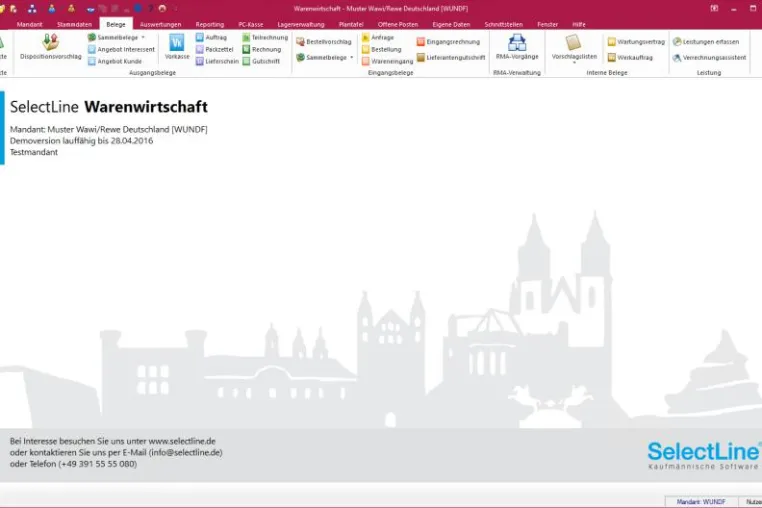This screenshot has width=762, height=508.
Task: Expand Sammelbelege dropdown in Ausgangsbelege group
Action: tap(143, 37)
